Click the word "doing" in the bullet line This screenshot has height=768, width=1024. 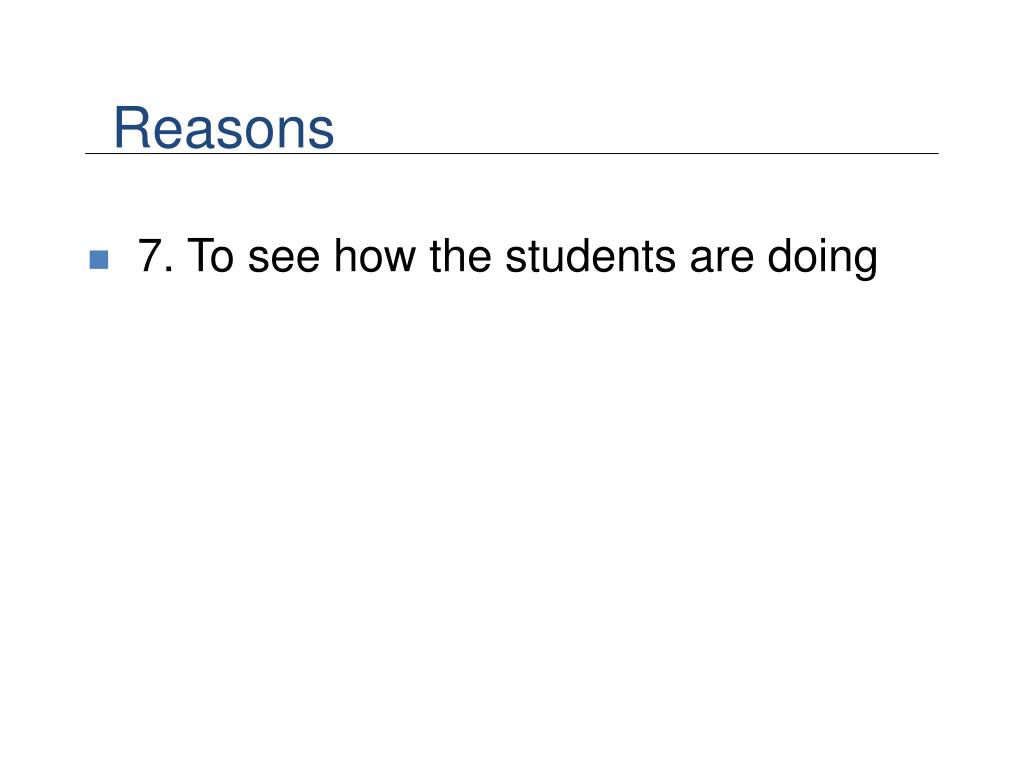click(822, 259)
